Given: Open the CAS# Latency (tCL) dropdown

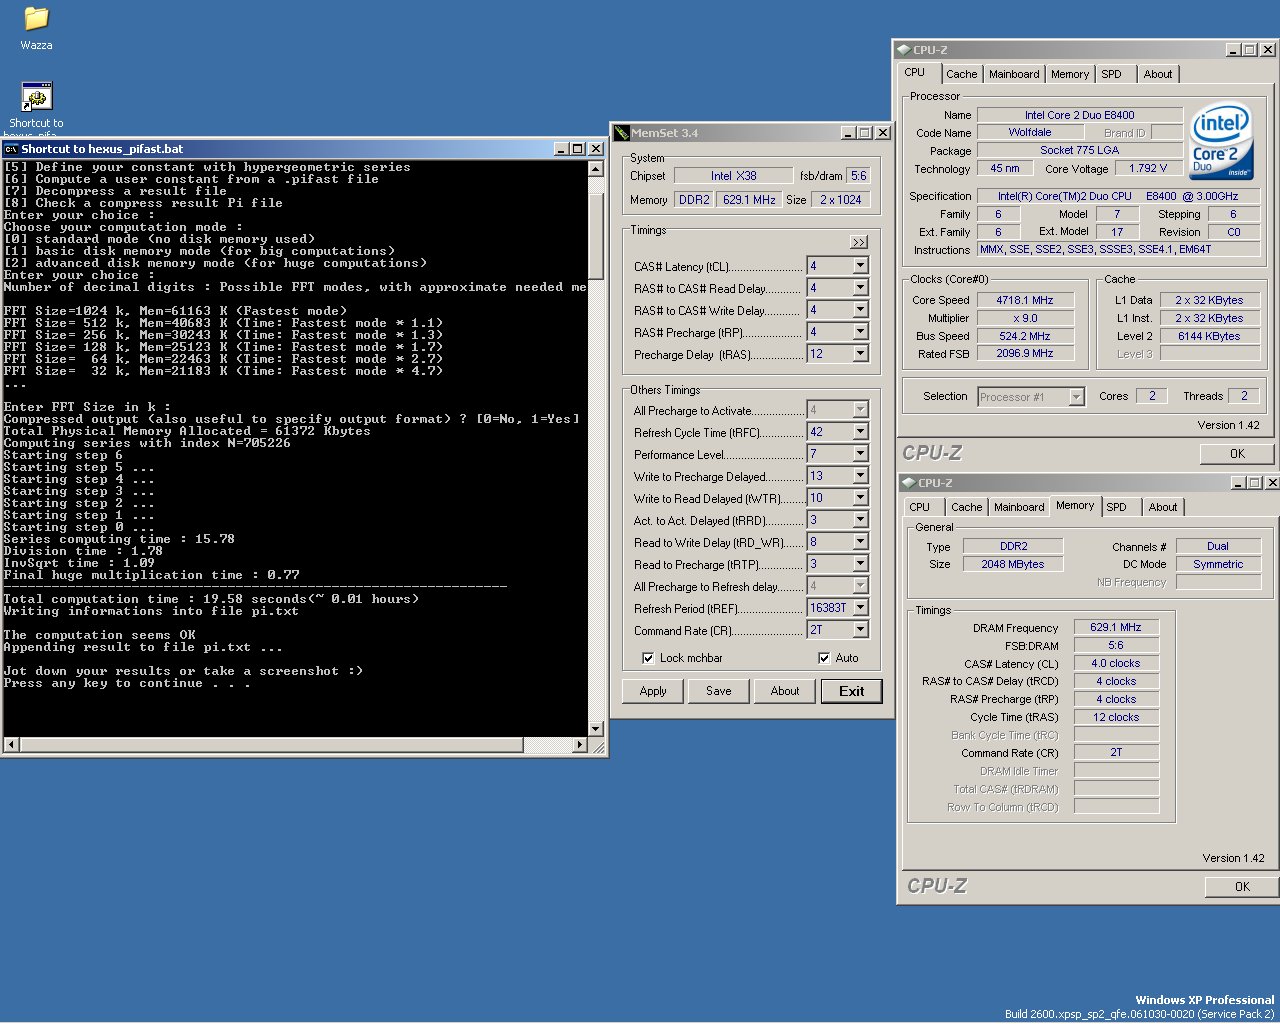Looking at the screenshot, I should tap(860, 266).
